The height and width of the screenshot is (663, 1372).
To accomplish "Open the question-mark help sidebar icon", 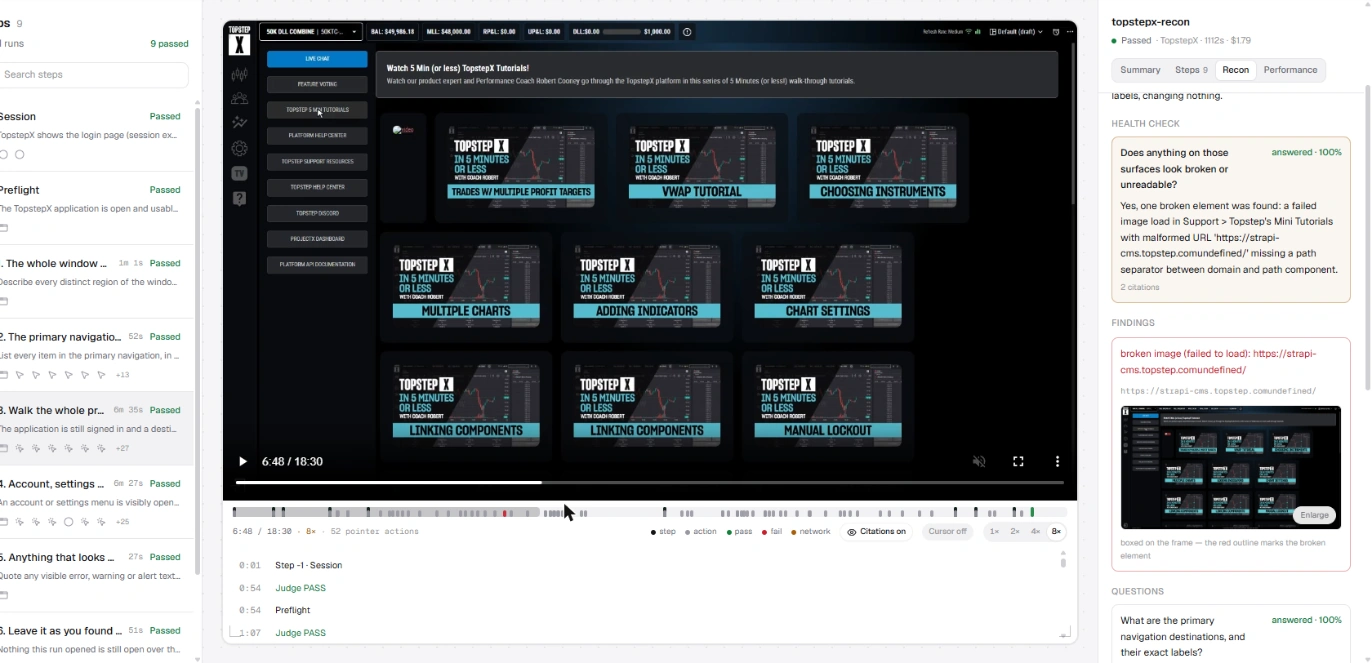I will tap(239, 198).
